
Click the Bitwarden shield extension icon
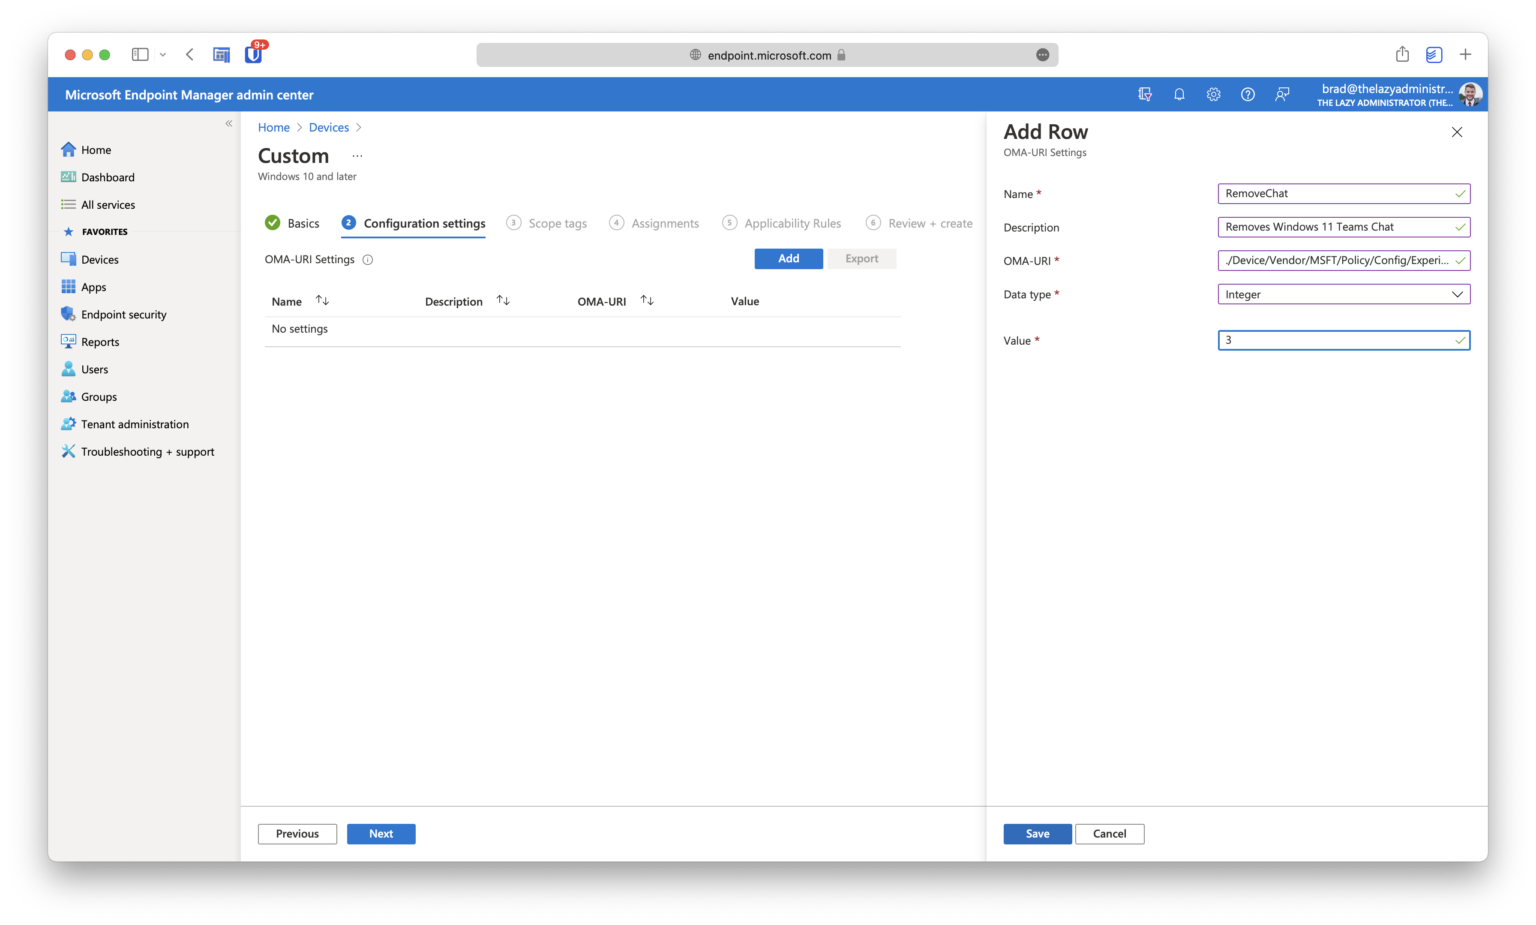coord(254,54)
